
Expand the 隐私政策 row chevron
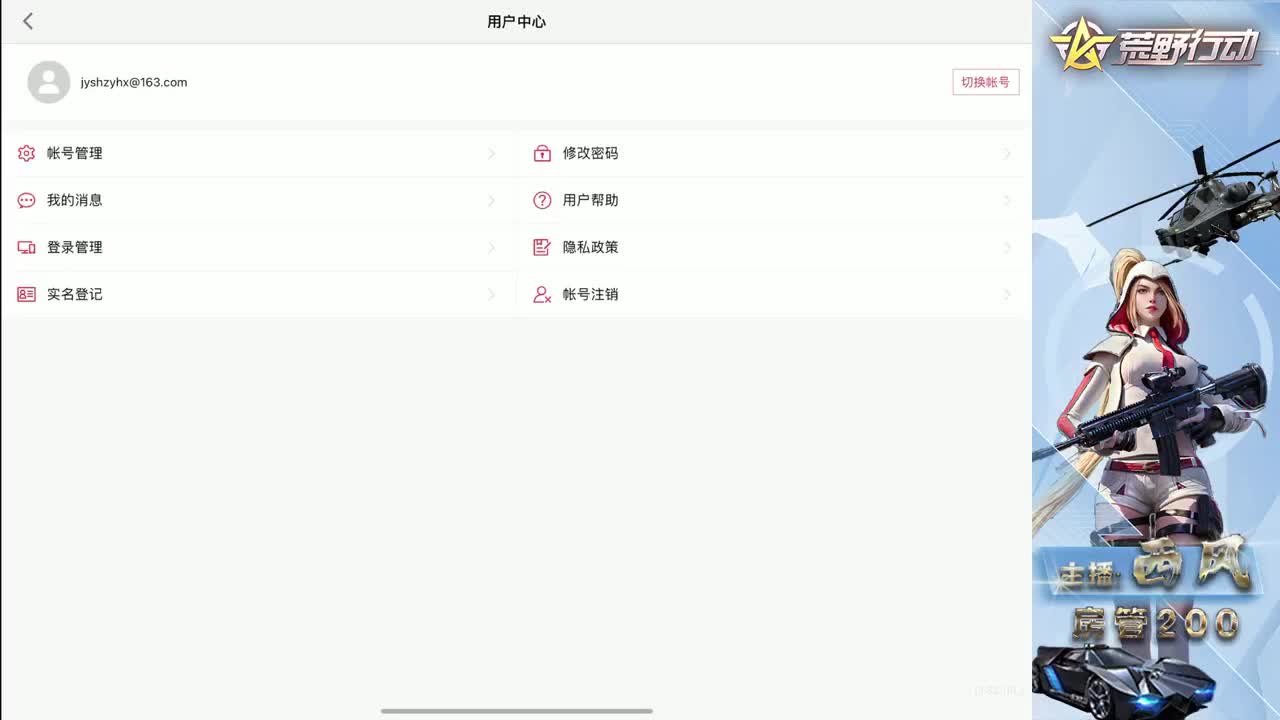click(1007, 247)
